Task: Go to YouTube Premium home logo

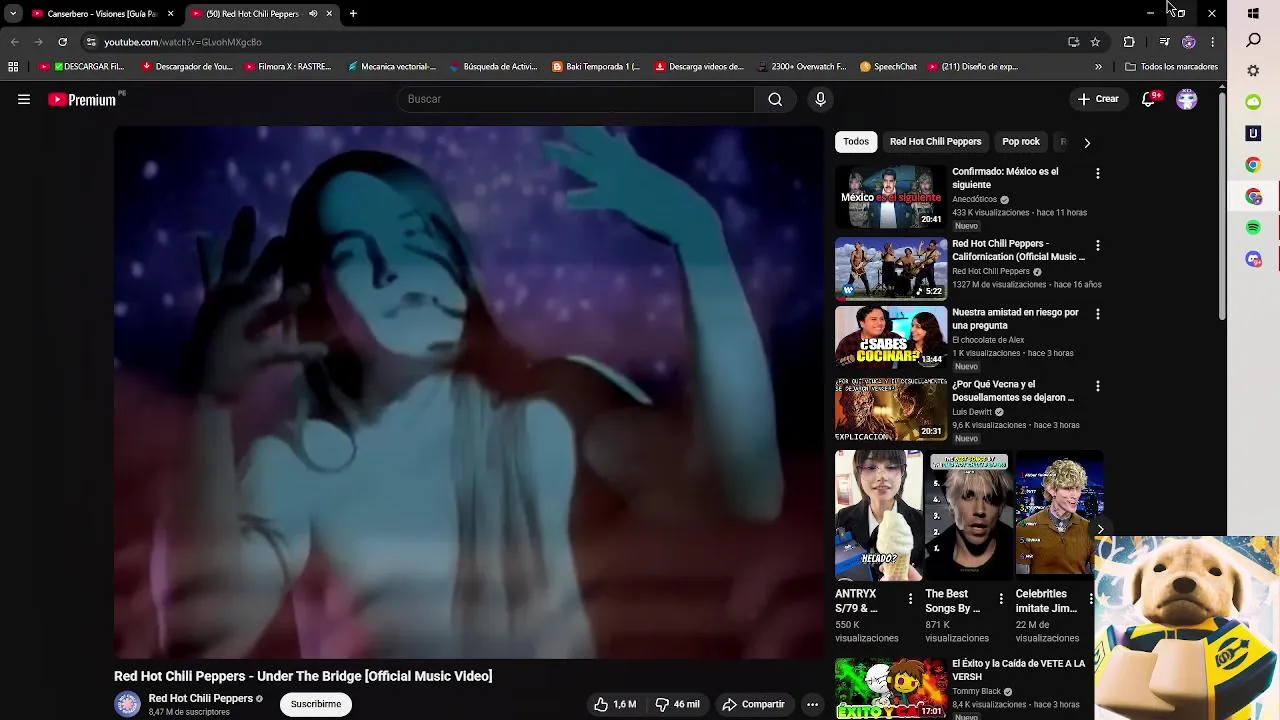Action: 82,99
